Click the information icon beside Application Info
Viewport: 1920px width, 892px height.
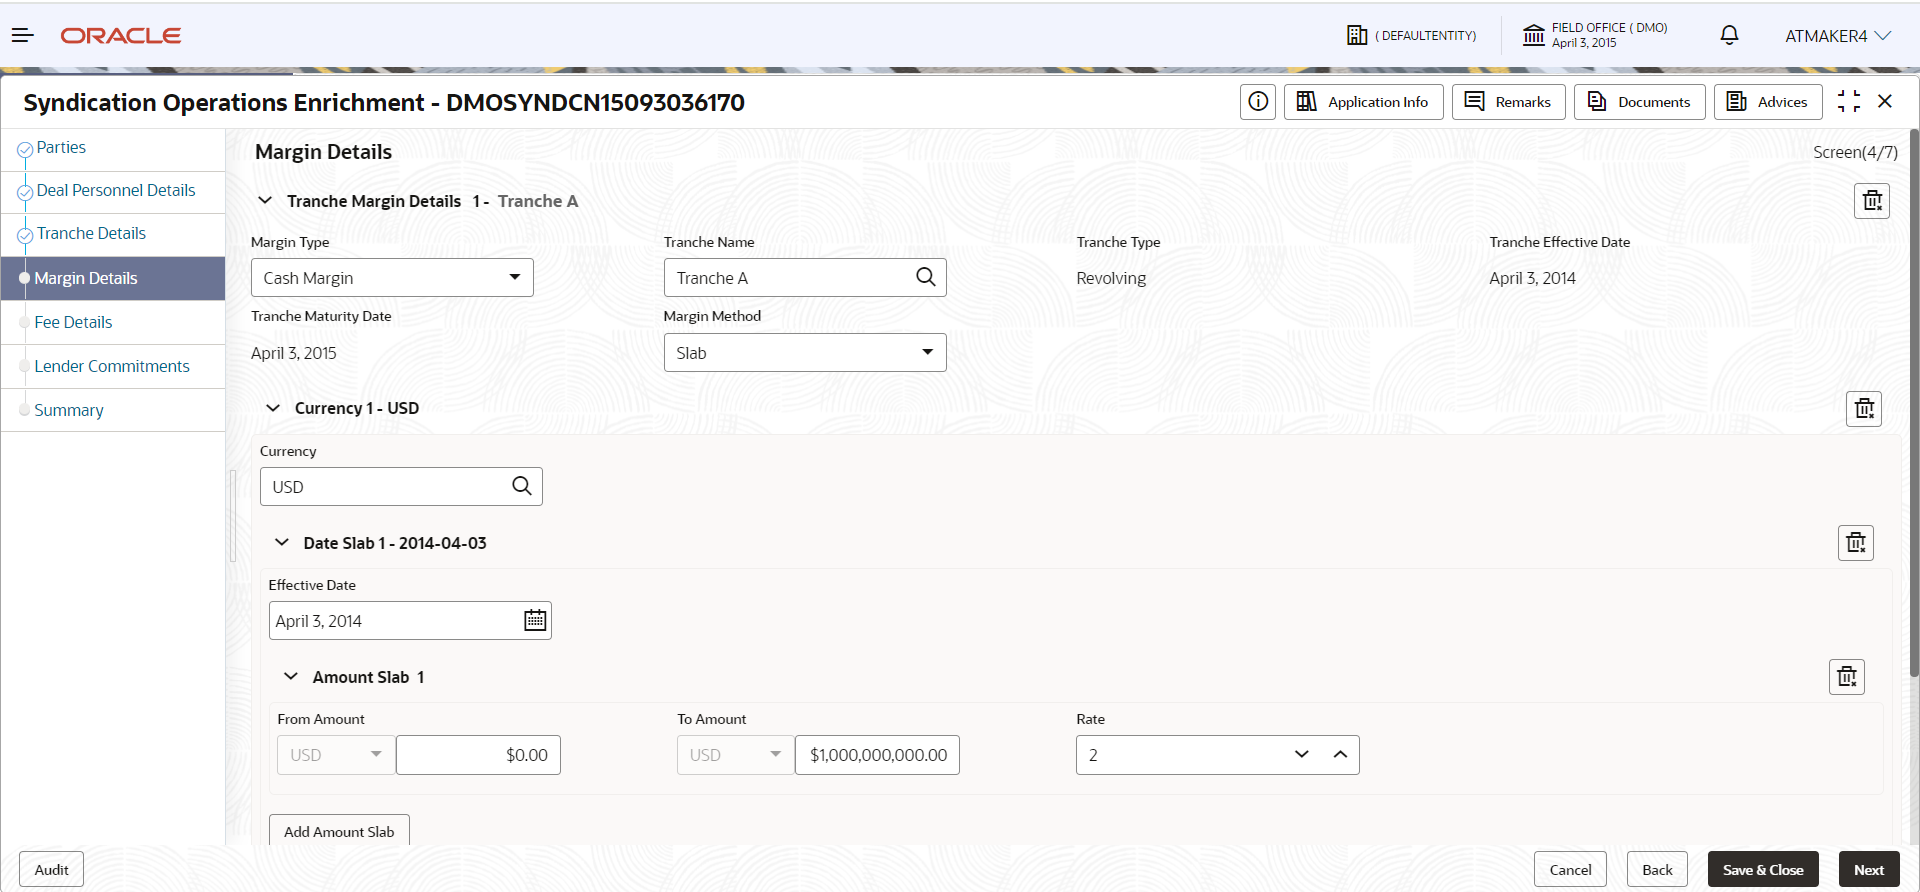(x=1258, y=102)
